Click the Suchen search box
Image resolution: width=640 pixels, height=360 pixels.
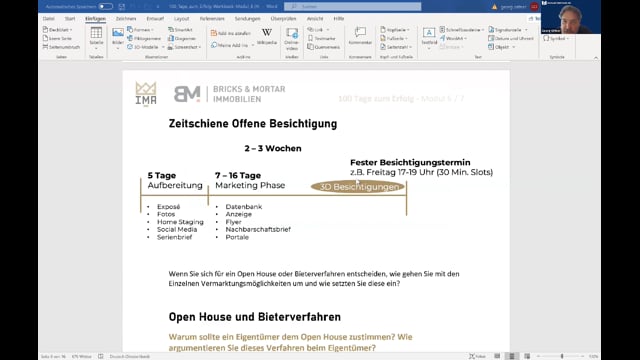[353, 7]
